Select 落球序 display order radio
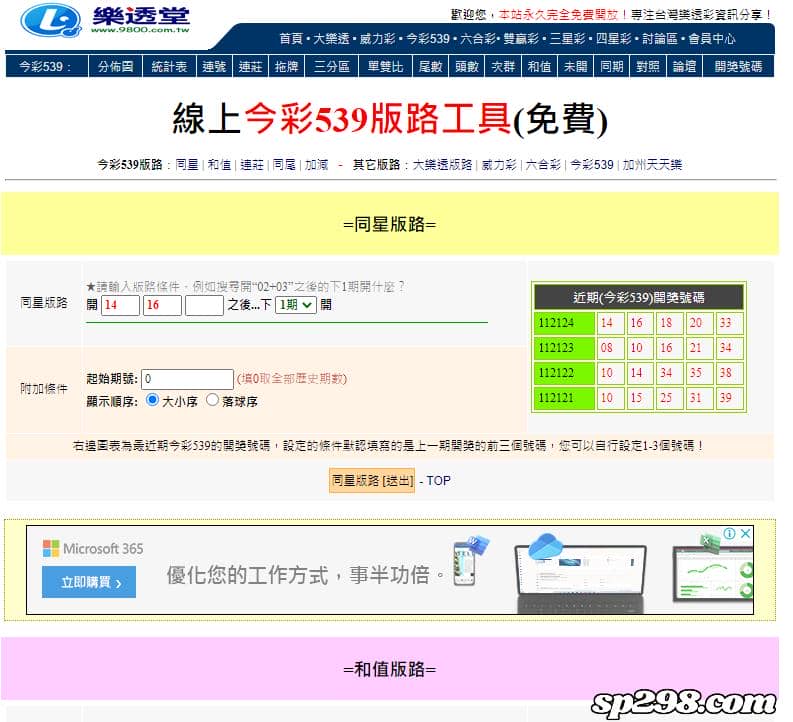This screenshot has width=793, height=722. pos(212,400)
